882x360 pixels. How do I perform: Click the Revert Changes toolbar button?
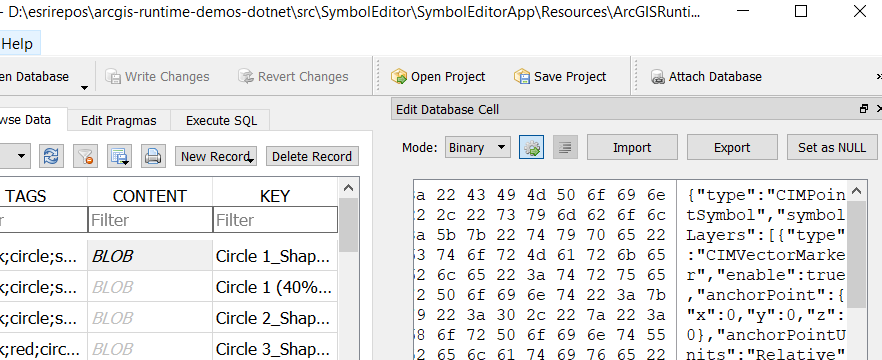(x=293, y=76)
